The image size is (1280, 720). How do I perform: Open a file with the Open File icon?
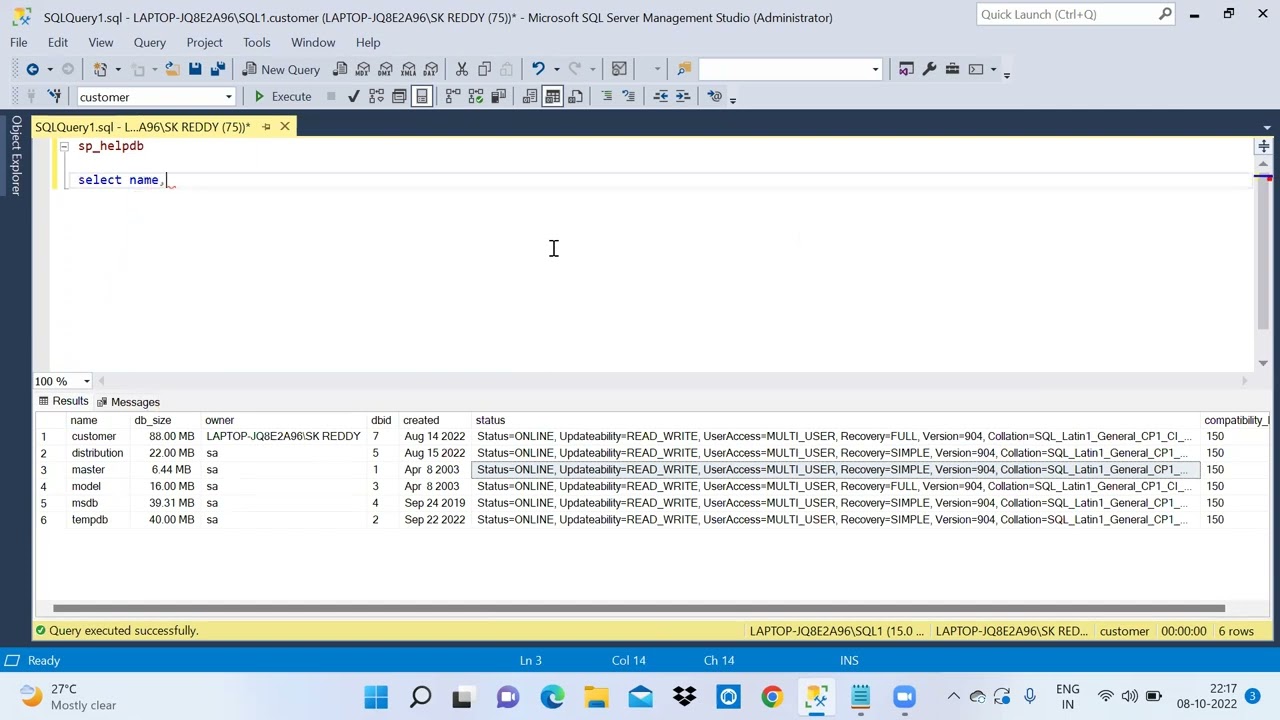(x=172, y=69)
